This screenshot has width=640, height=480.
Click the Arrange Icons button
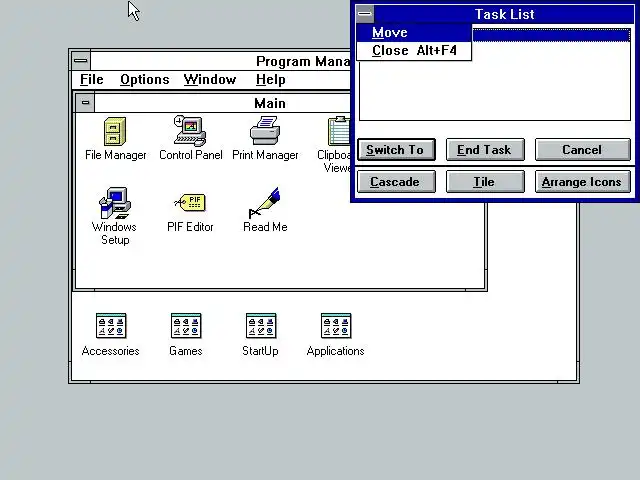tap(583, 182)
